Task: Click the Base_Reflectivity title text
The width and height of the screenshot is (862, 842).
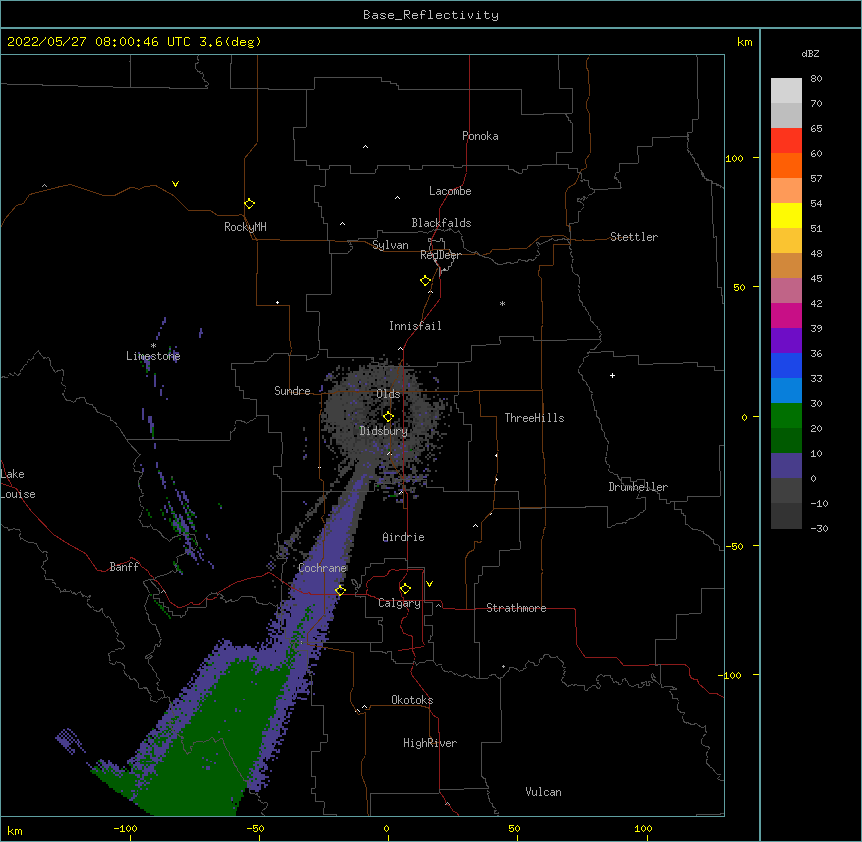Action: [x=431, y=15]
